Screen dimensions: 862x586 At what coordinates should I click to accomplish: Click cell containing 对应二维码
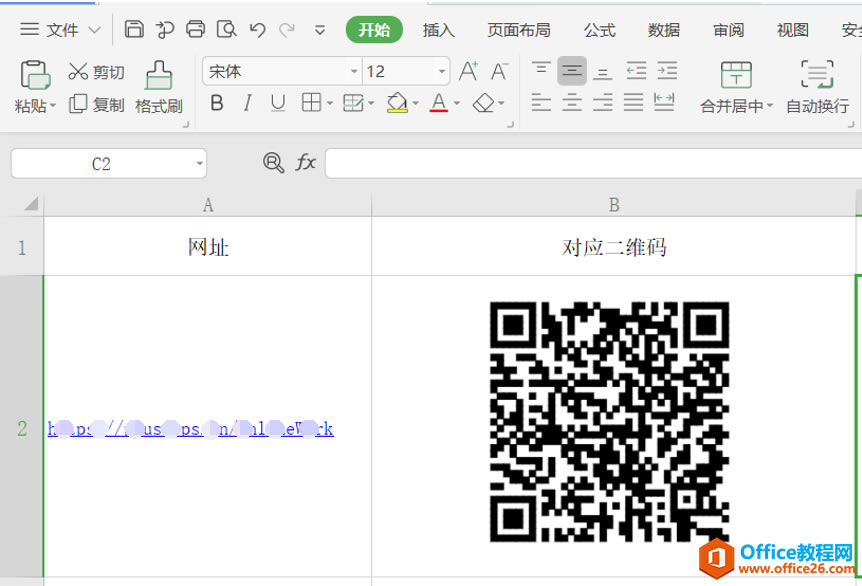click(614, 247)
